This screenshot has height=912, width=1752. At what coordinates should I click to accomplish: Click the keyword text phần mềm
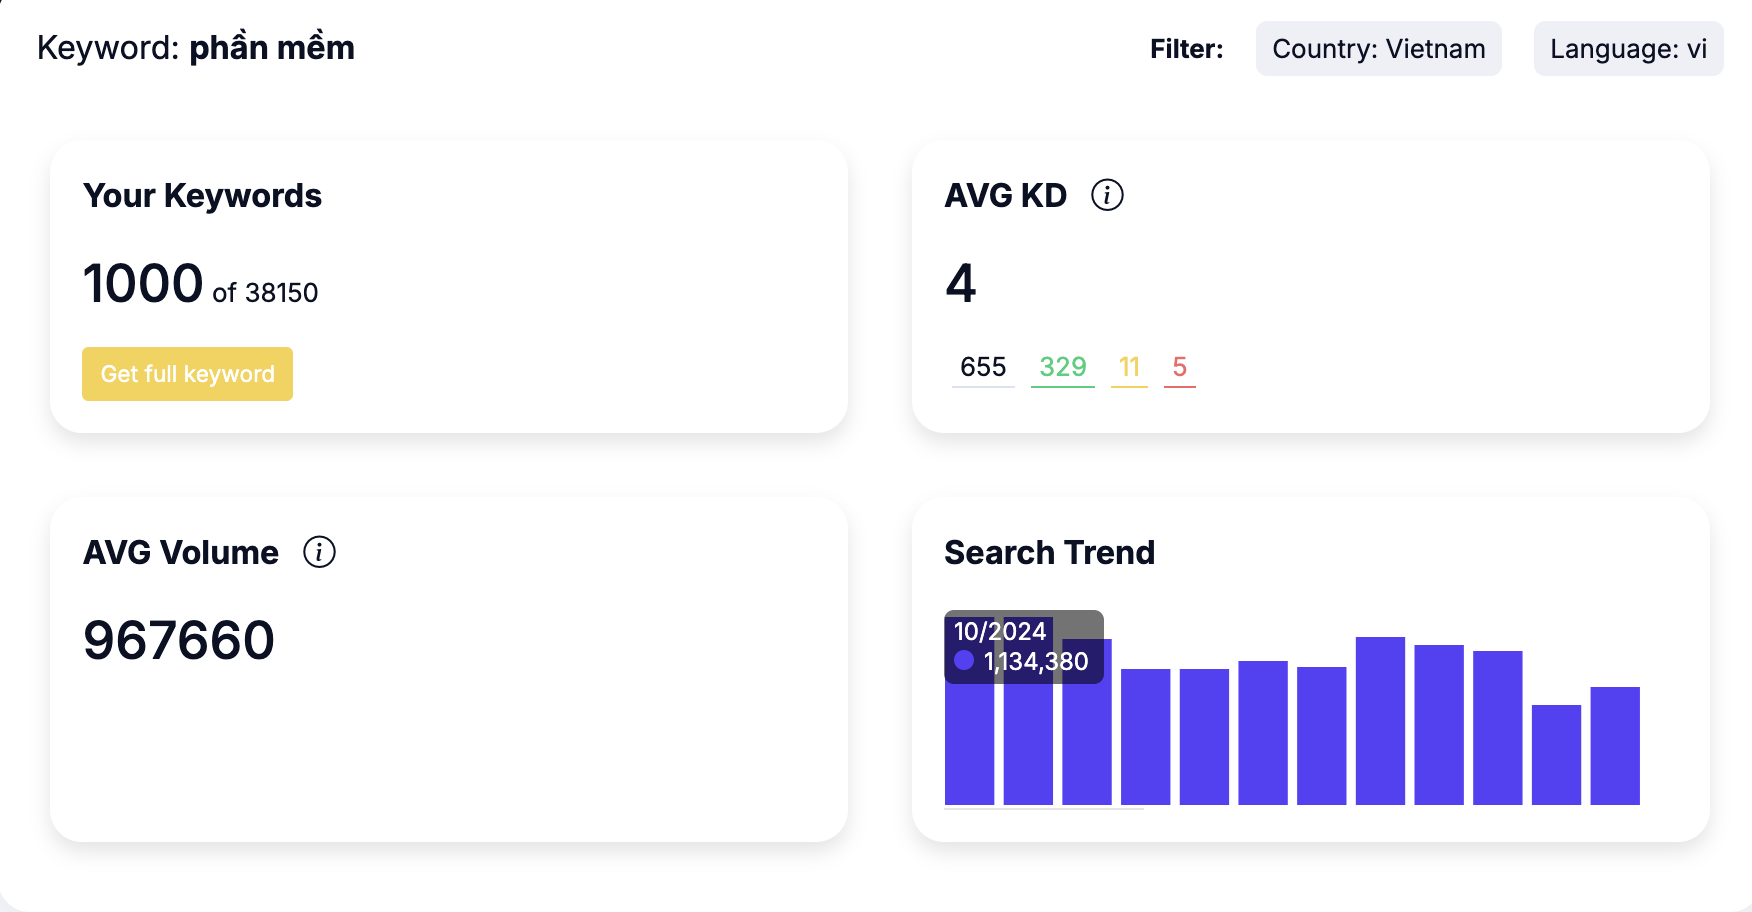(272, 48)
